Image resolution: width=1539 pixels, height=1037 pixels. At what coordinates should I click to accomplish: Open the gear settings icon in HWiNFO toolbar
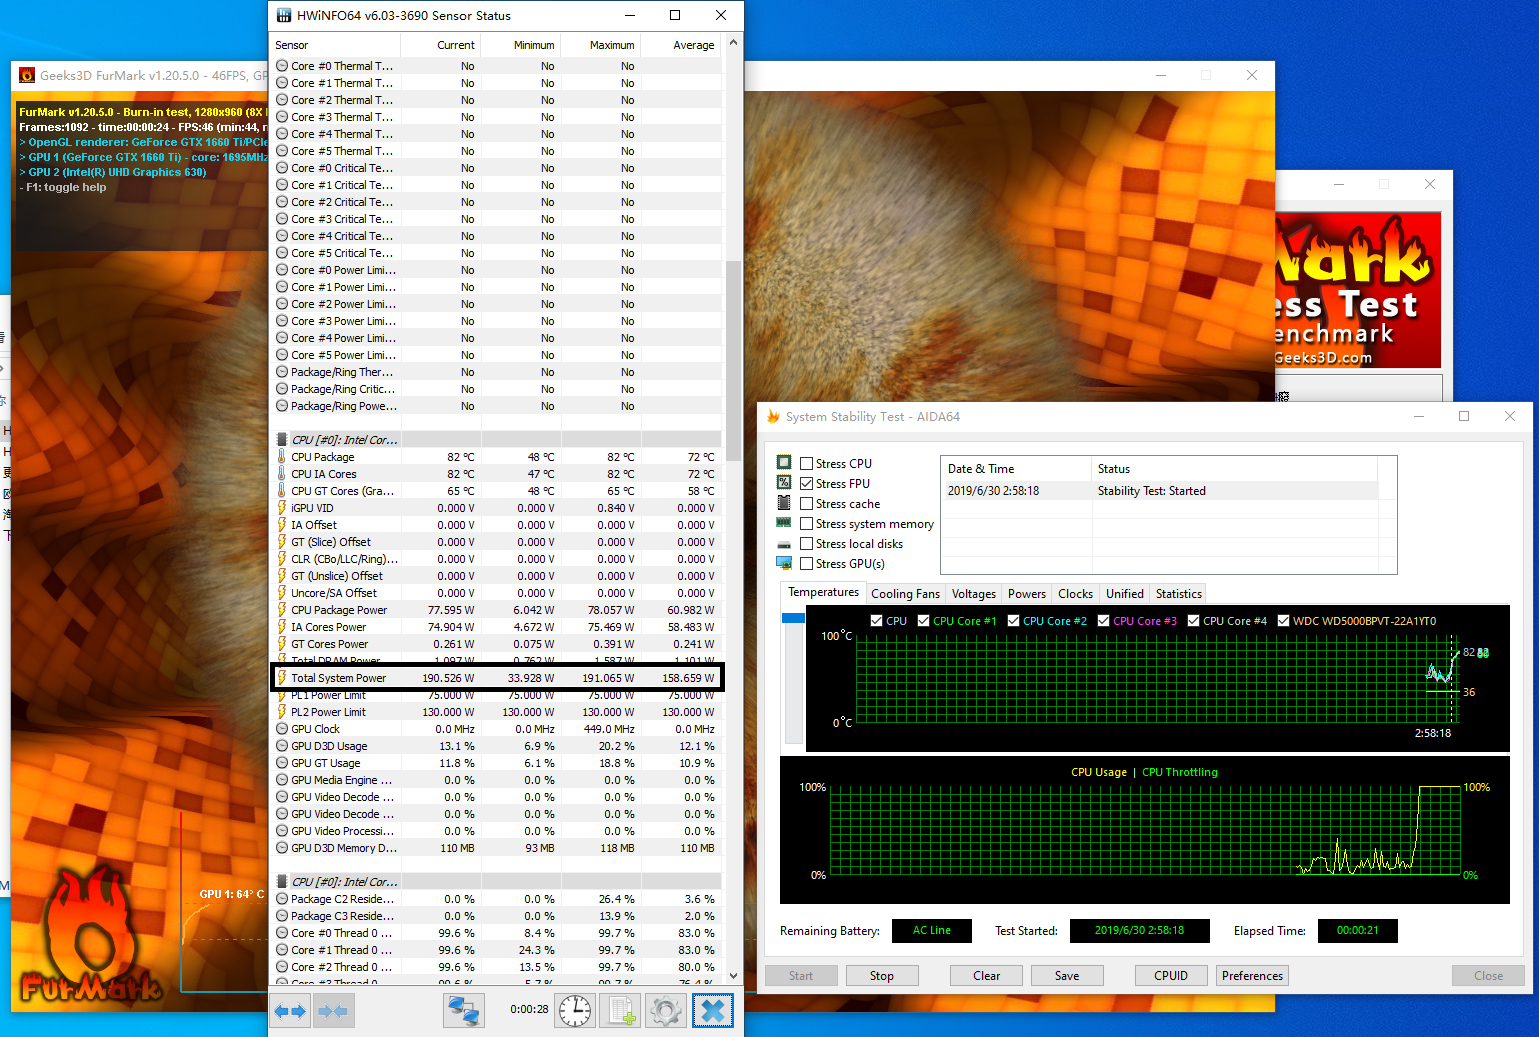pos(666,1011)
